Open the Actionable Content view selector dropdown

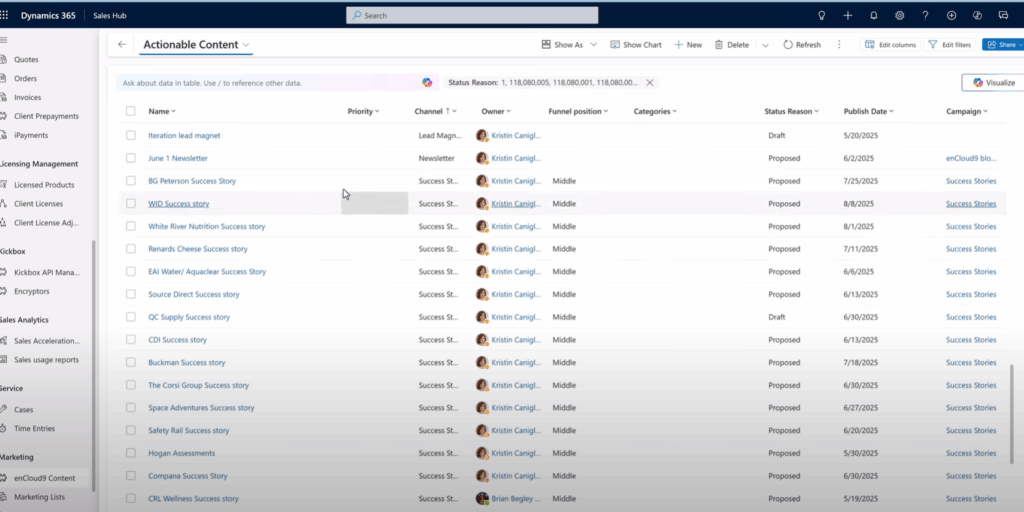[246, 44]
